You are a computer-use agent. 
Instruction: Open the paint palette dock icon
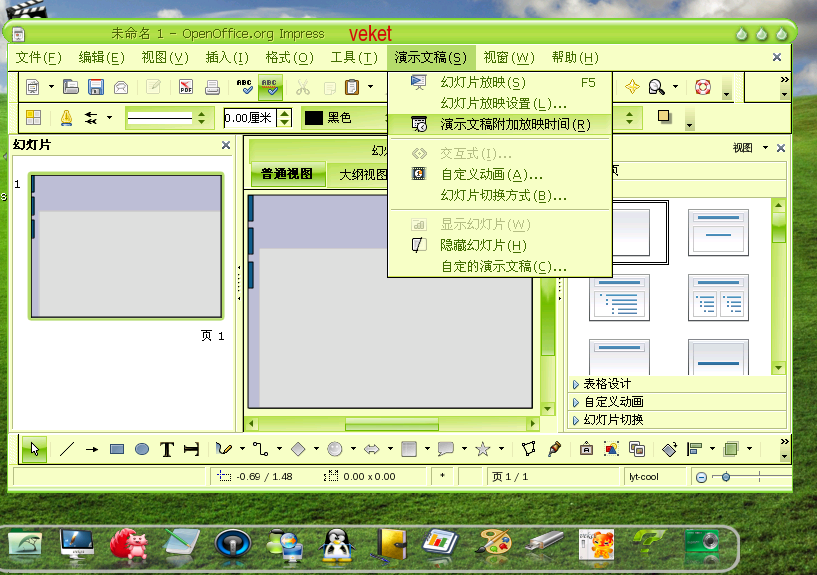493,545
